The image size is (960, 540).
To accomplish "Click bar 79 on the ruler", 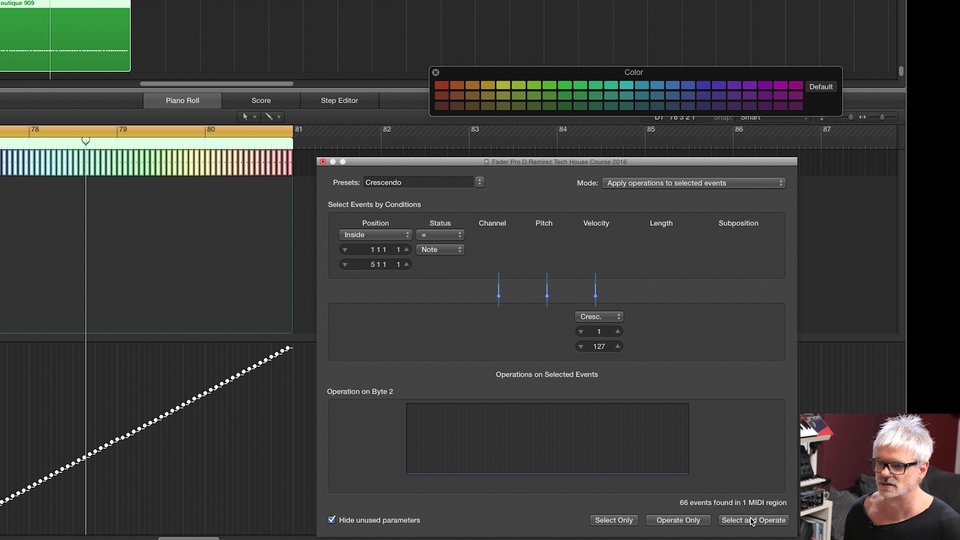I will (123, 129).
